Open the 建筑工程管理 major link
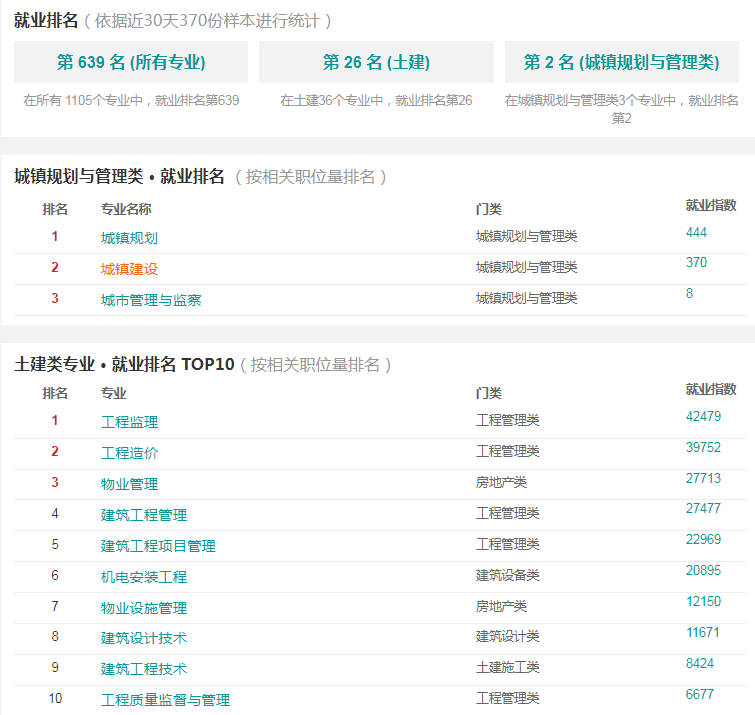755x715 pixels. click(143, 515)
